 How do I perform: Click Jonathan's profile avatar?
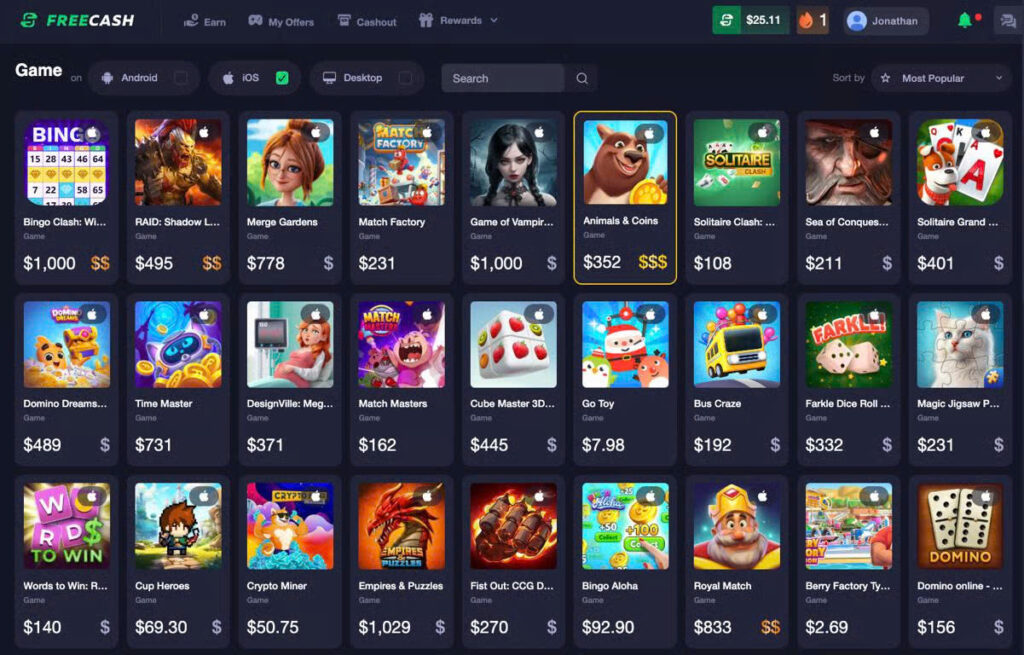(856, 21)
